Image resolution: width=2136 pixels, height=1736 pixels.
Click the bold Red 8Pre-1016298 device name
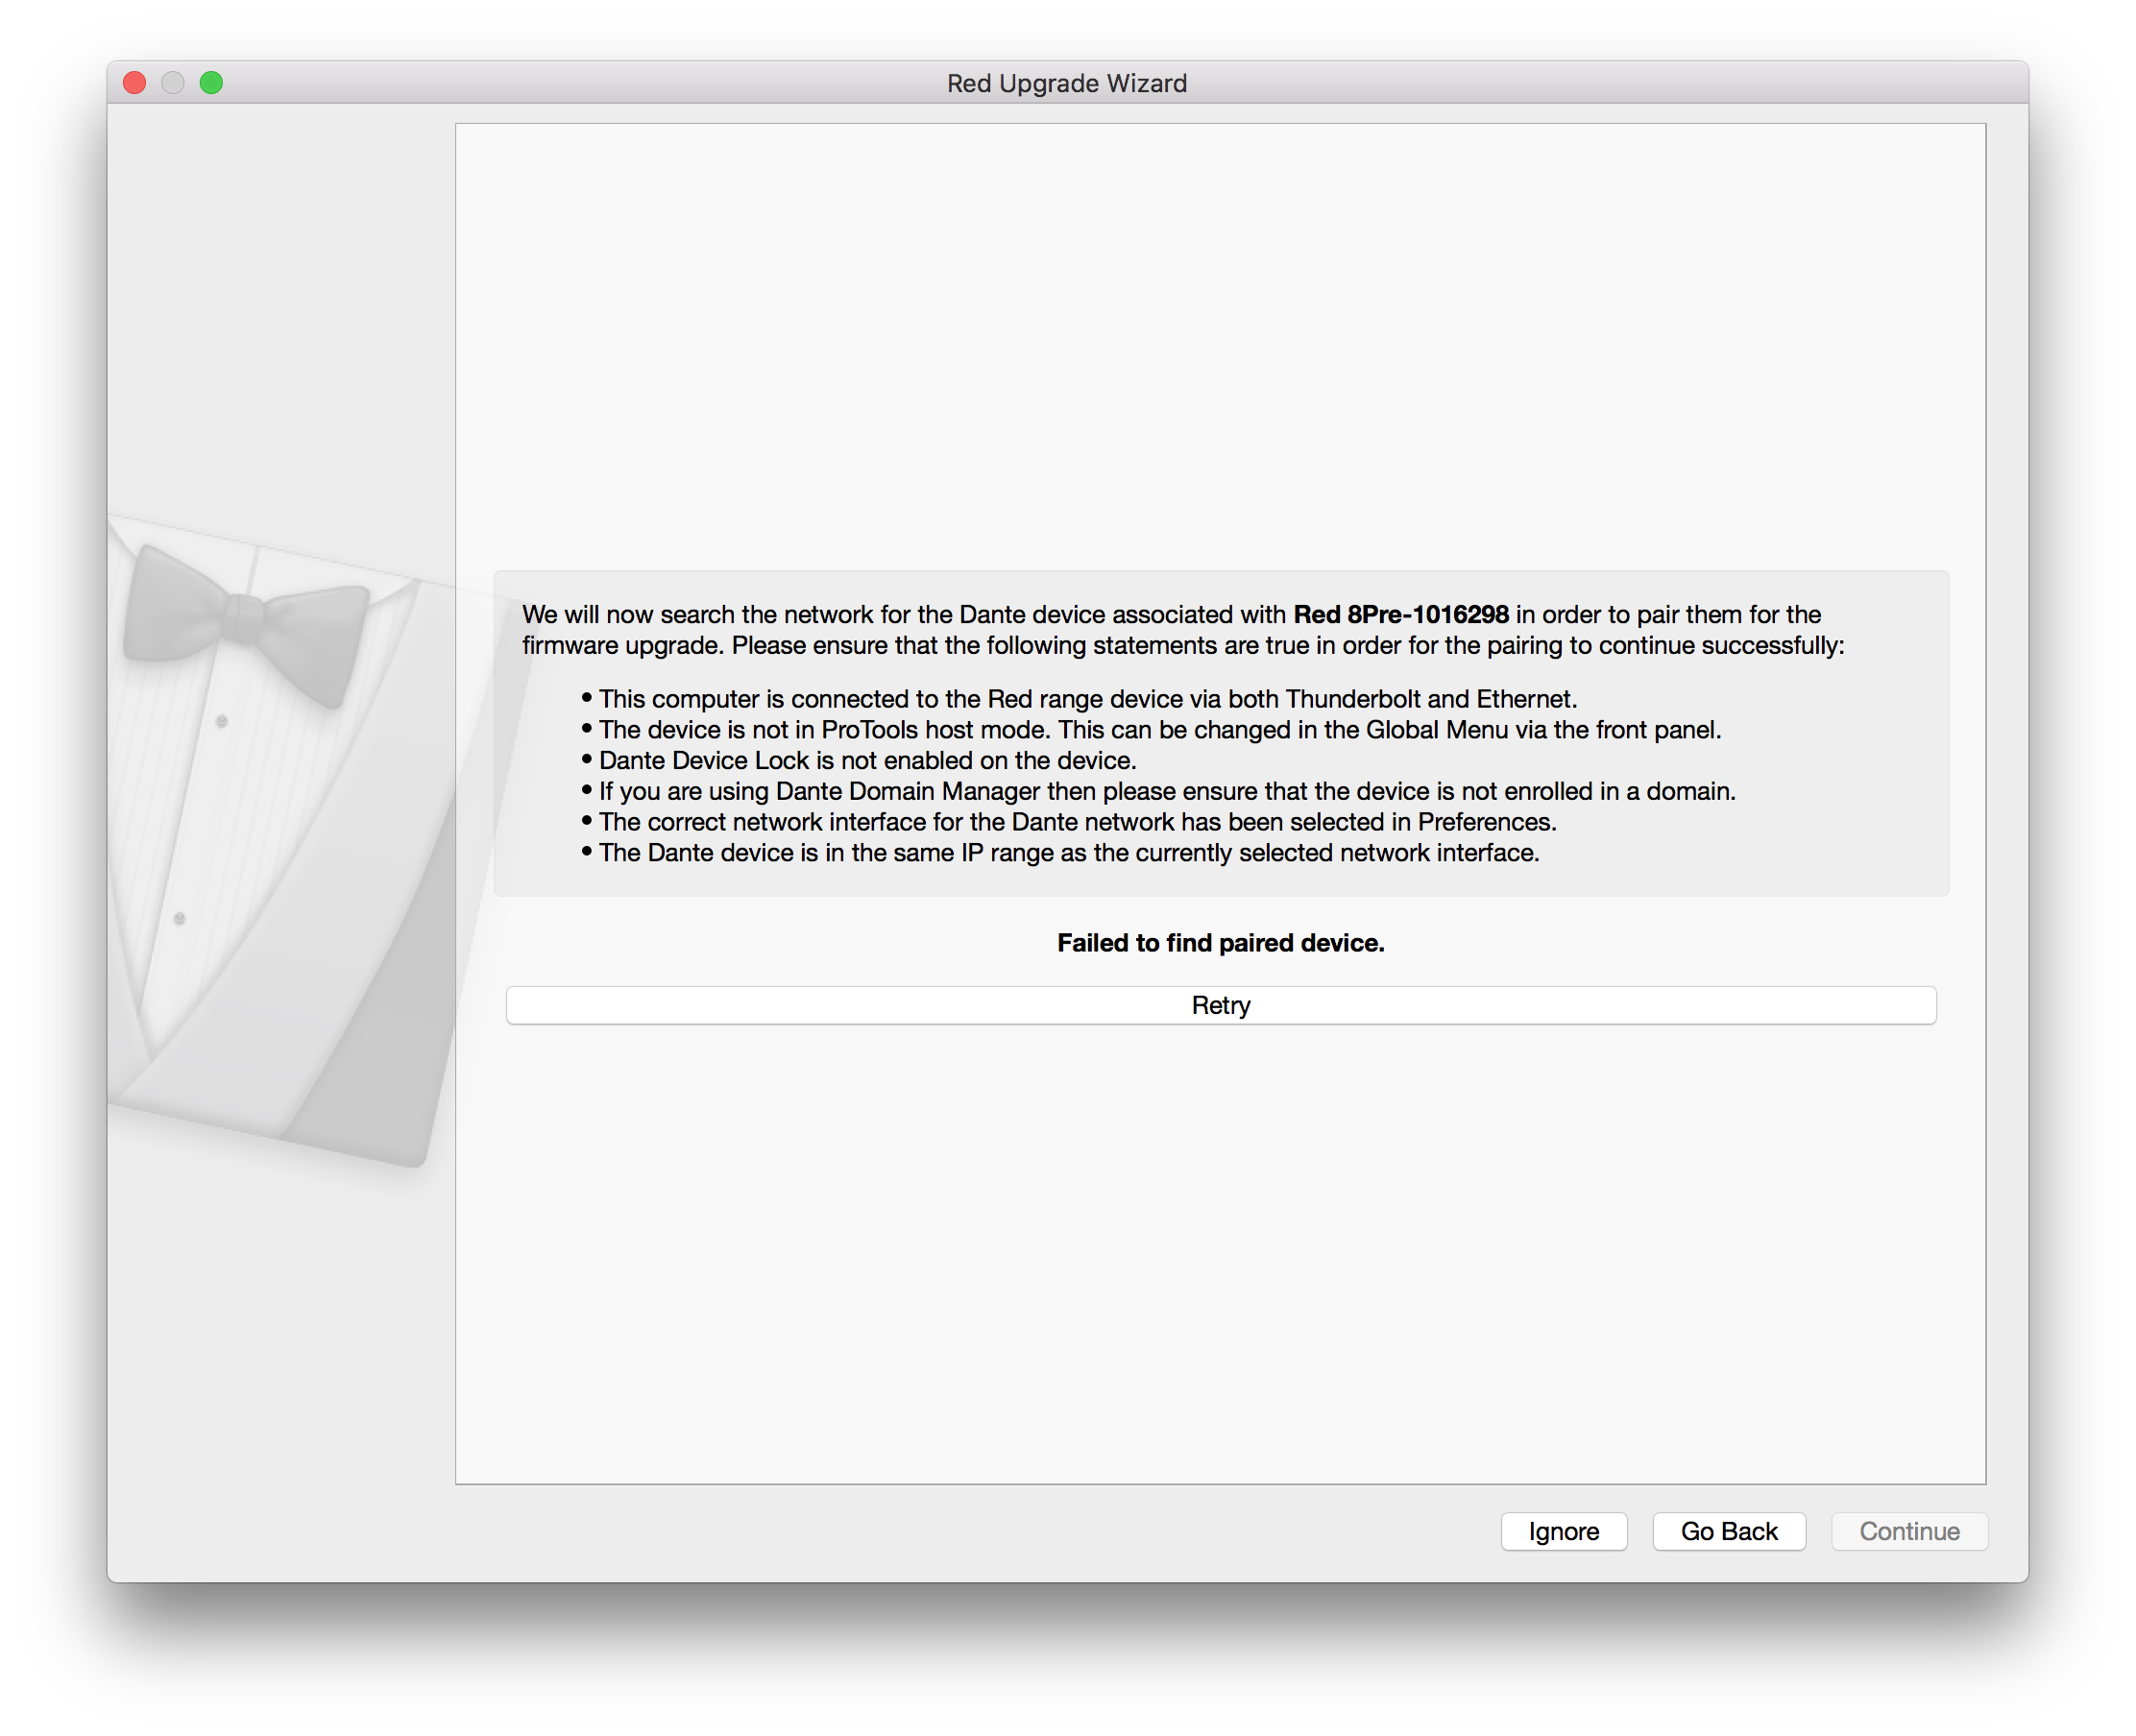pyautogui.click(x=1400, y=614)
